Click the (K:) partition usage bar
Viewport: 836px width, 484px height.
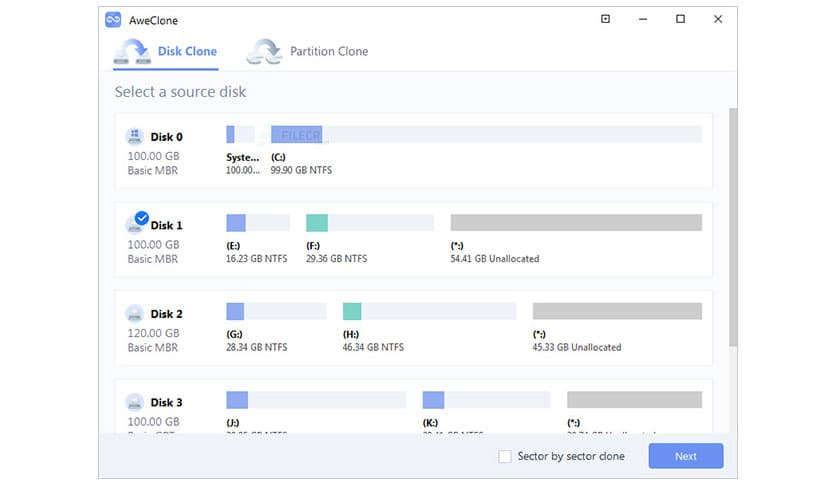486,400
